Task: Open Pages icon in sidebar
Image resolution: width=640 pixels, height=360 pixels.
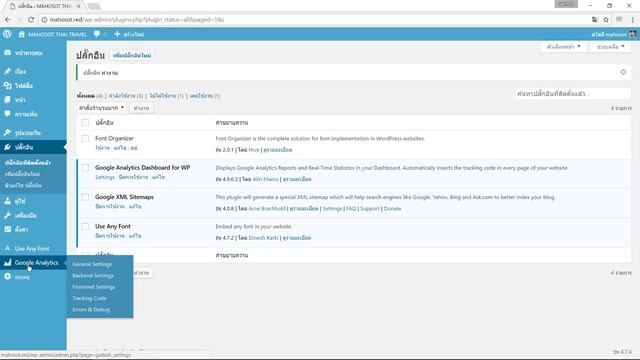Action: click(7, 100)
